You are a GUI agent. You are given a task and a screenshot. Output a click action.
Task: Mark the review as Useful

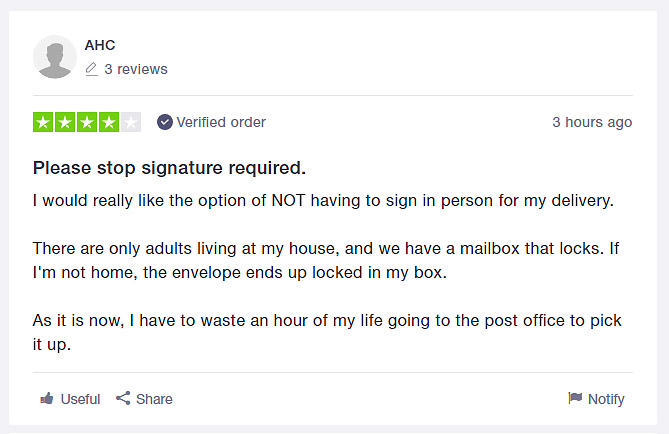tap(70, 399)
